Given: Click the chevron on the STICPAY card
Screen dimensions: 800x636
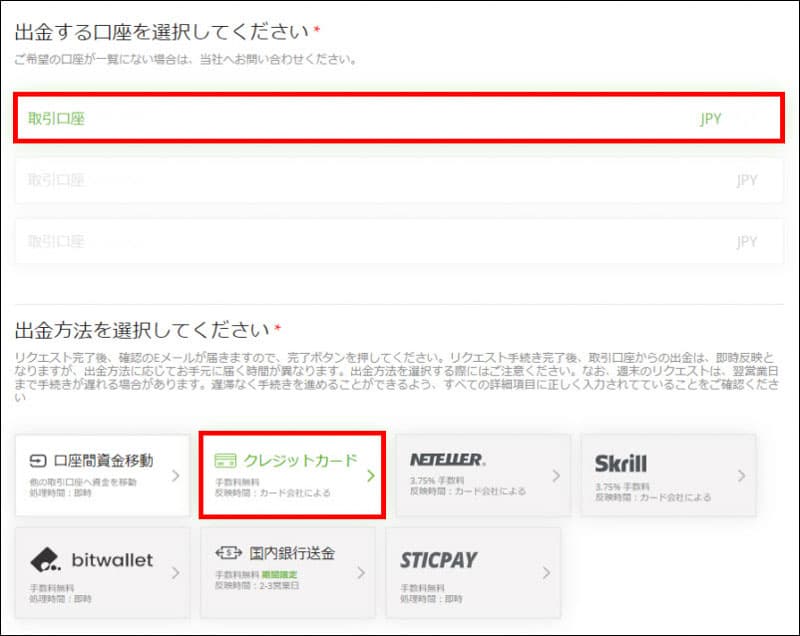Looking at the screenshot, I should click(x=546, y=573).
